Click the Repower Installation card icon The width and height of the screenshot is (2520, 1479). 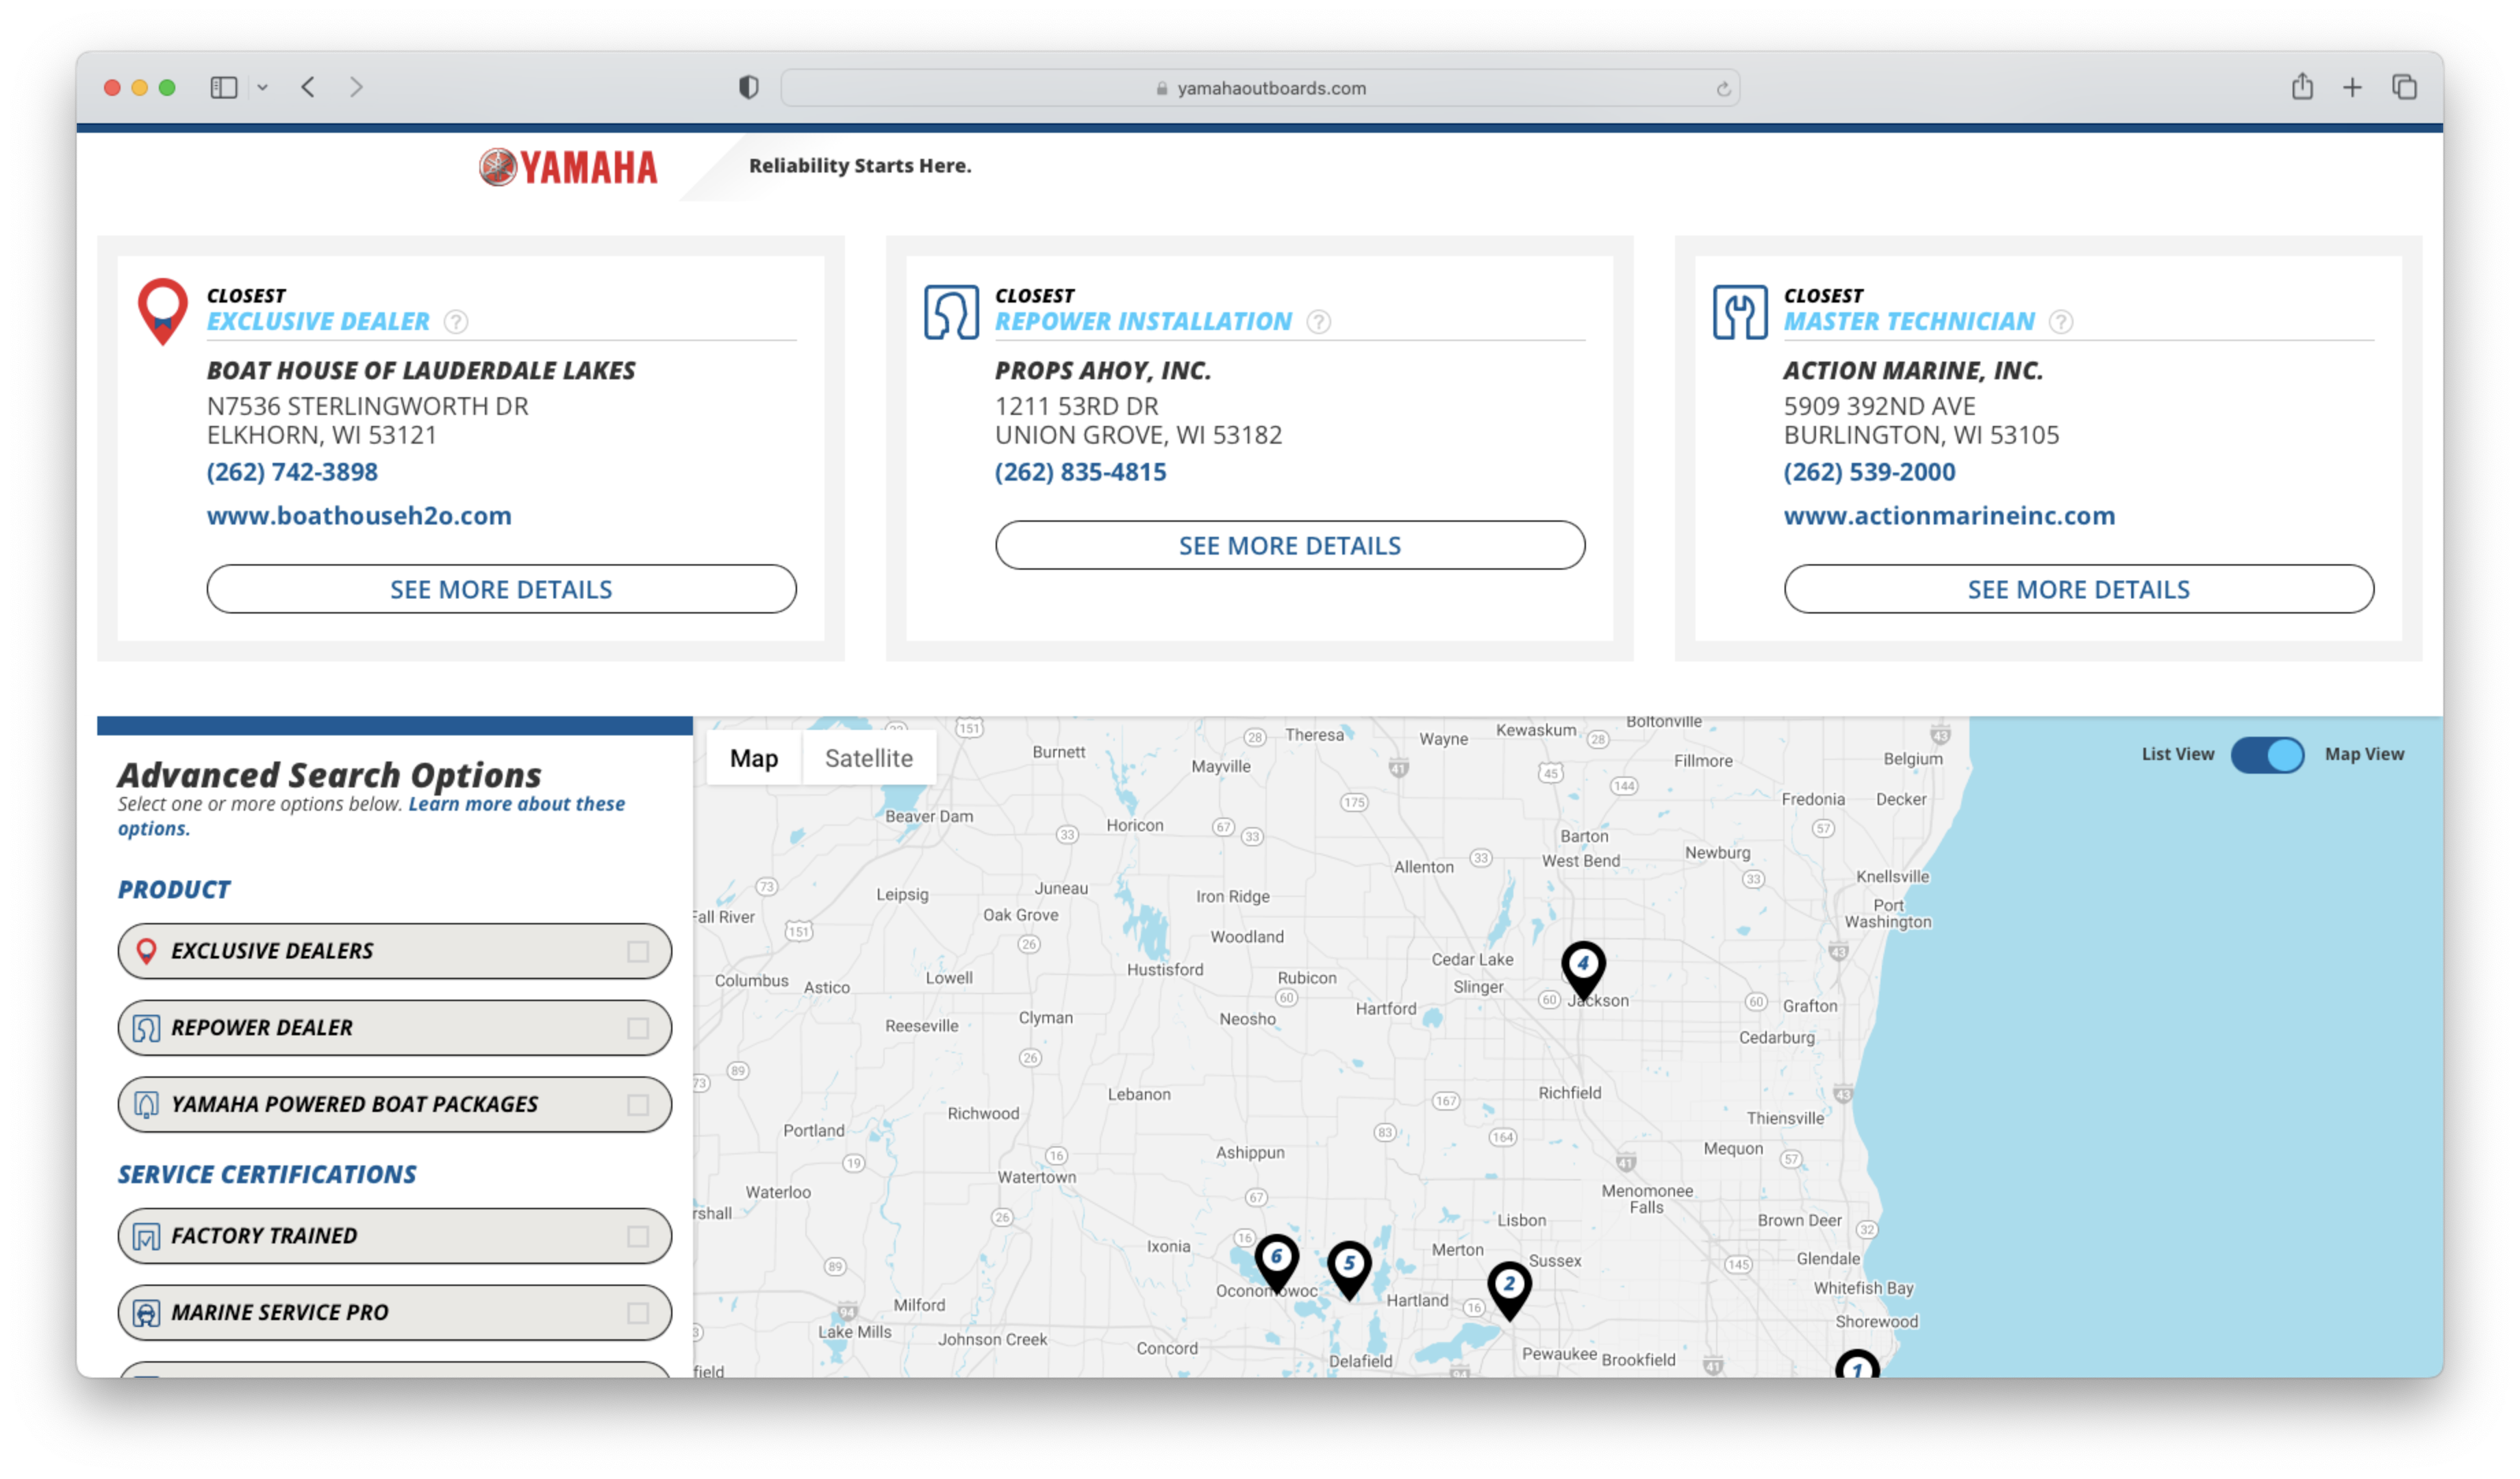[951, 312]
